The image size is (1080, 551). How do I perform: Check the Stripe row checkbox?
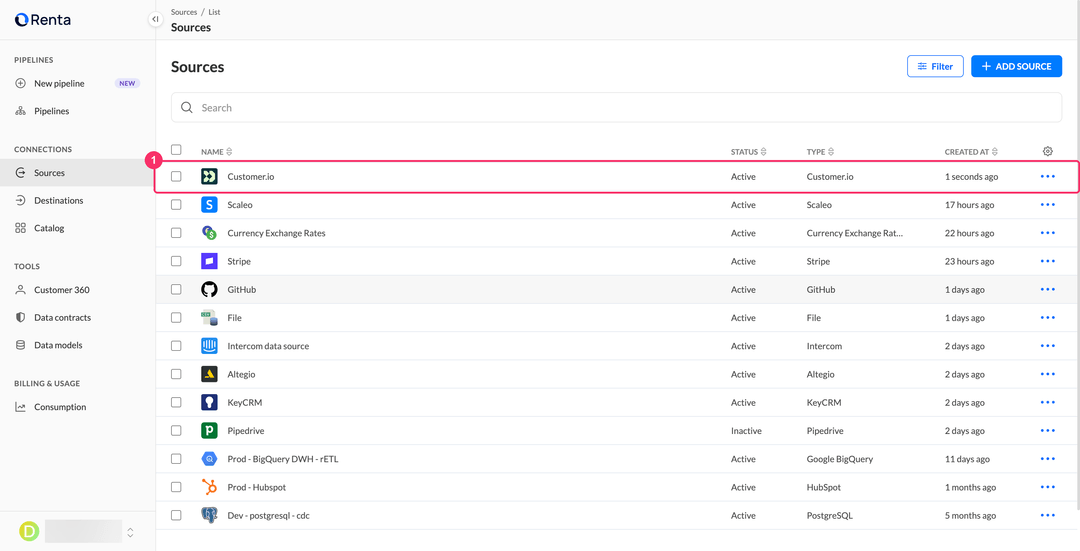(176, 261)
